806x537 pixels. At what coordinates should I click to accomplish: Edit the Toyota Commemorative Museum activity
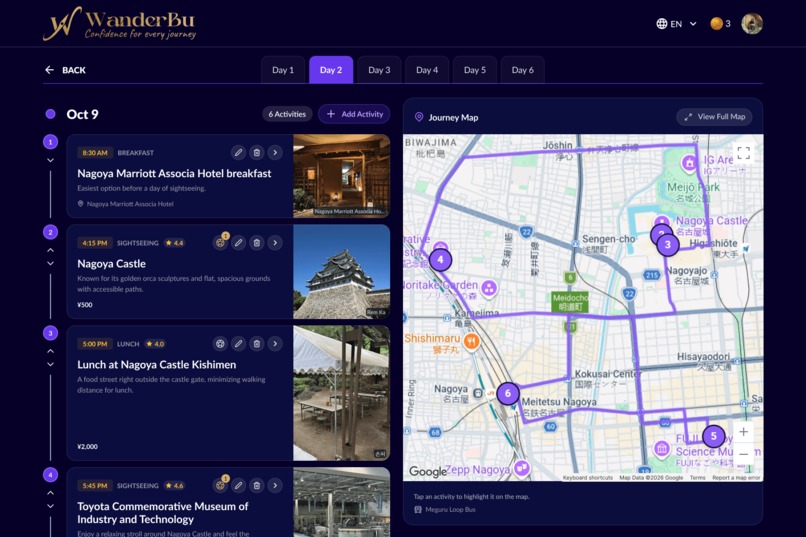238,485
